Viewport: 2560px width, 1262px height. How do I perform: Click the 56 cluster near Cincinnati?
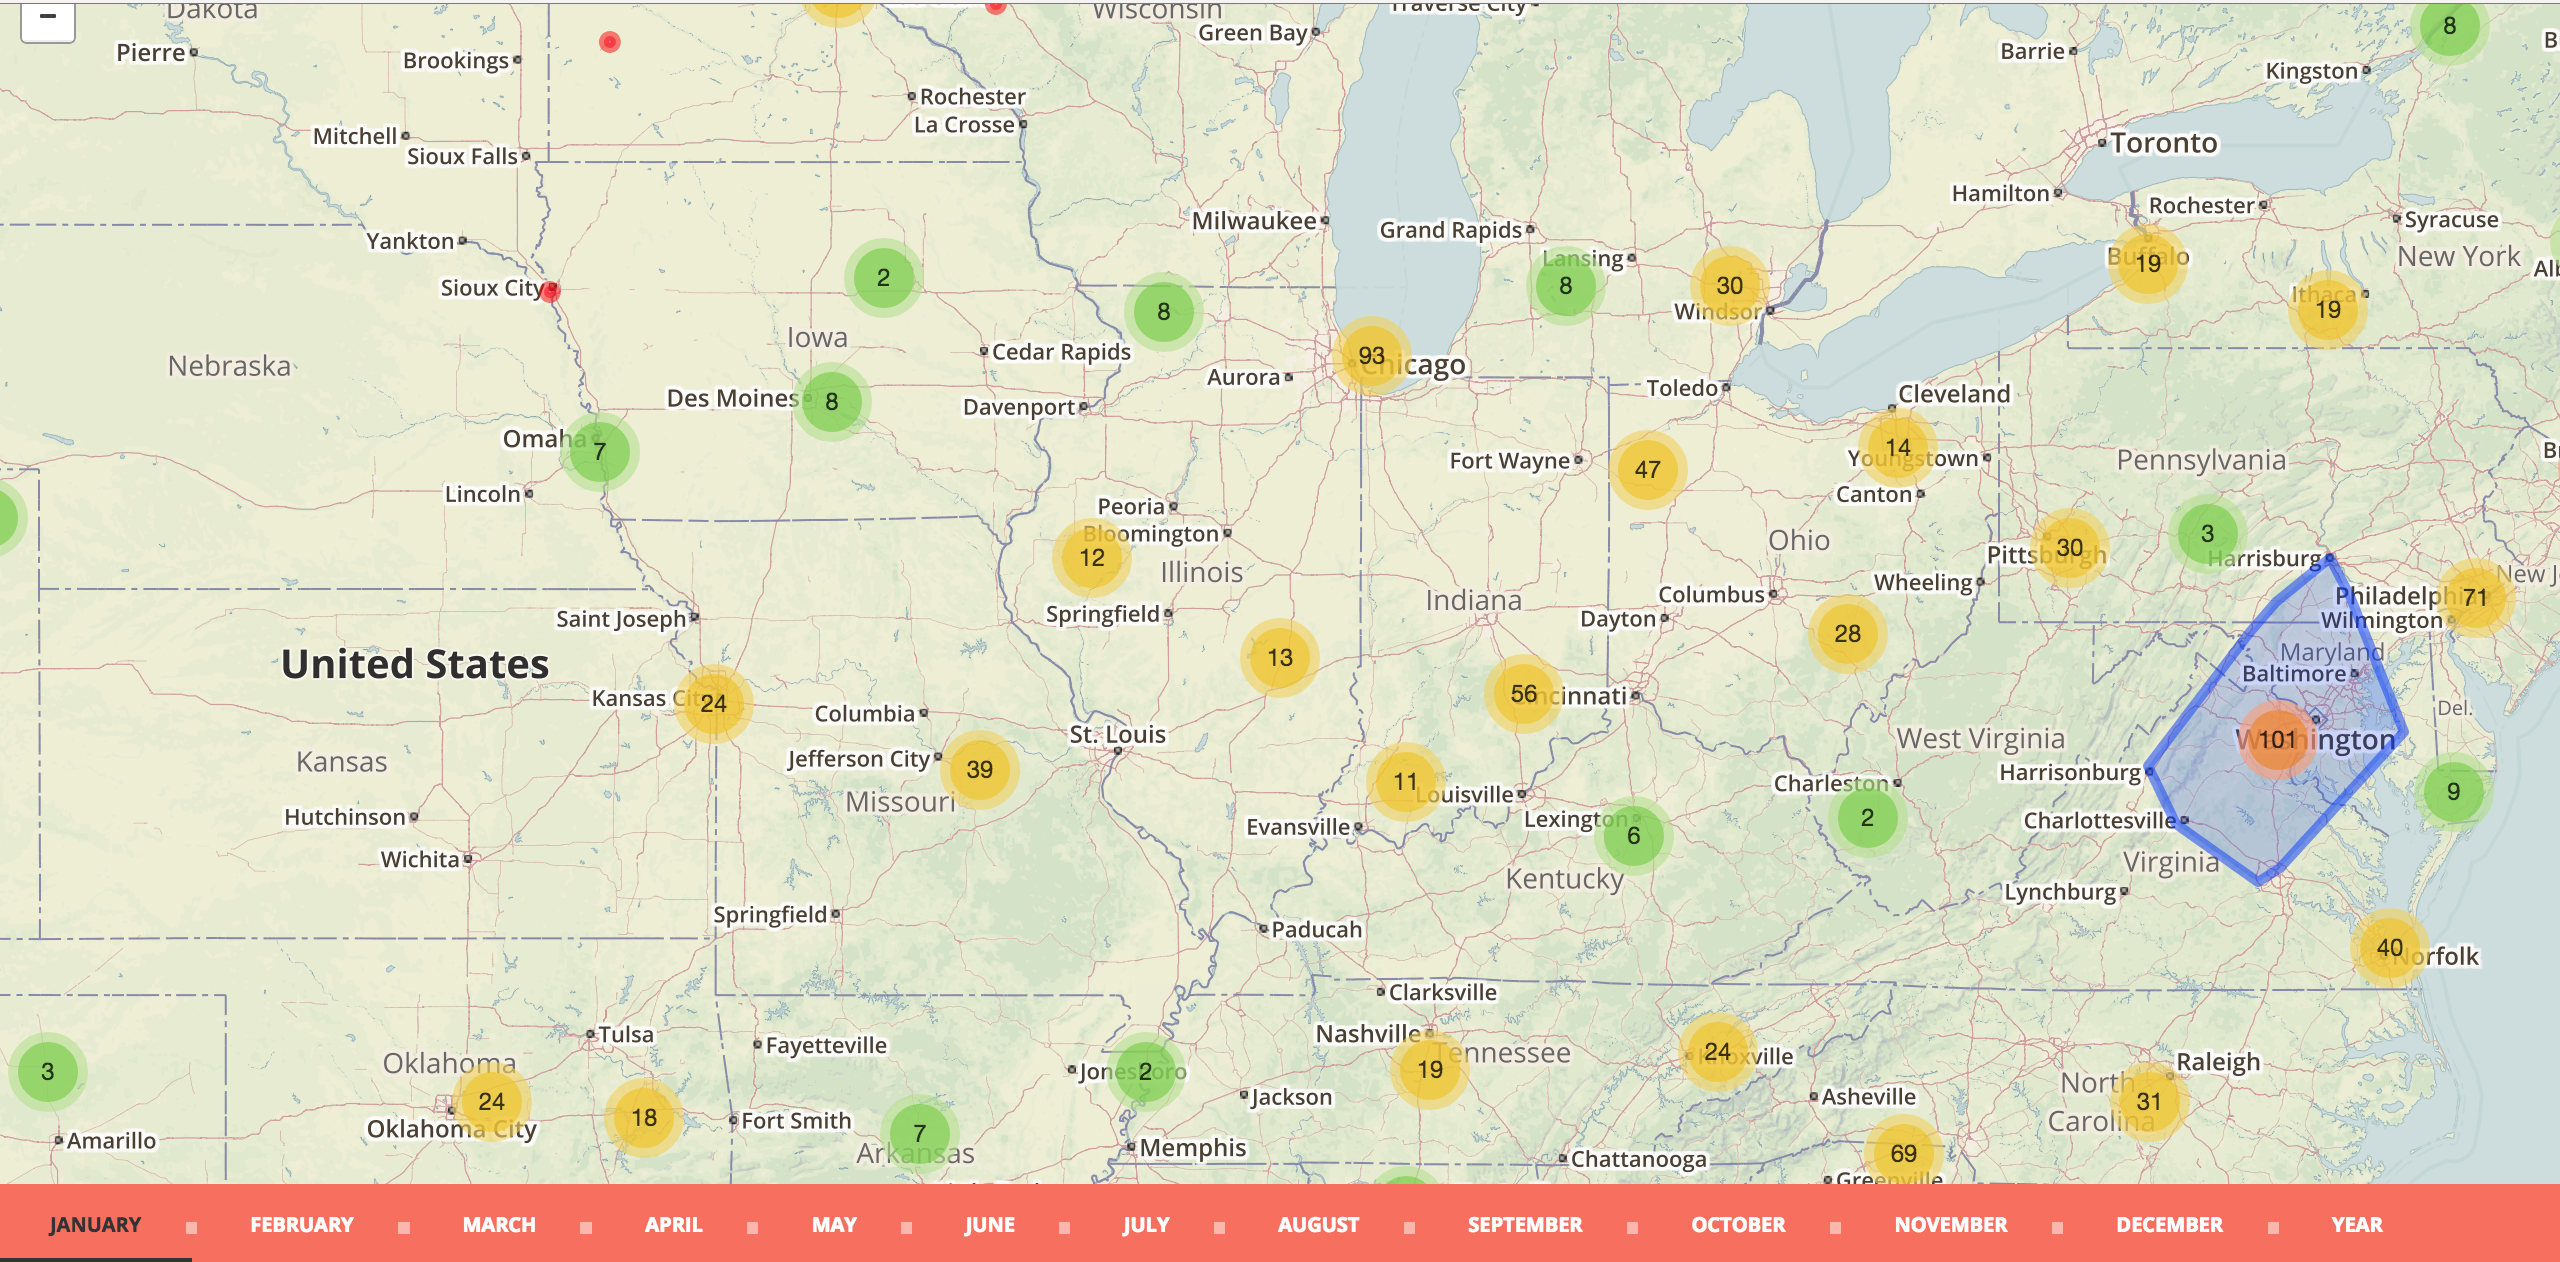[1523, 694]
